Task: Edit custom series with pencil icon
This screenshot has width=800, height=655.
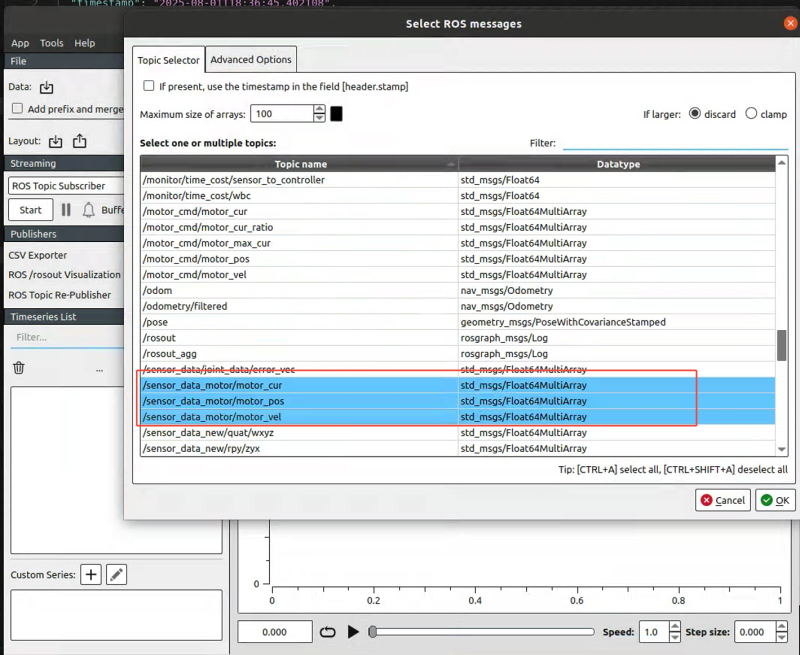Action: pos(117,574)
